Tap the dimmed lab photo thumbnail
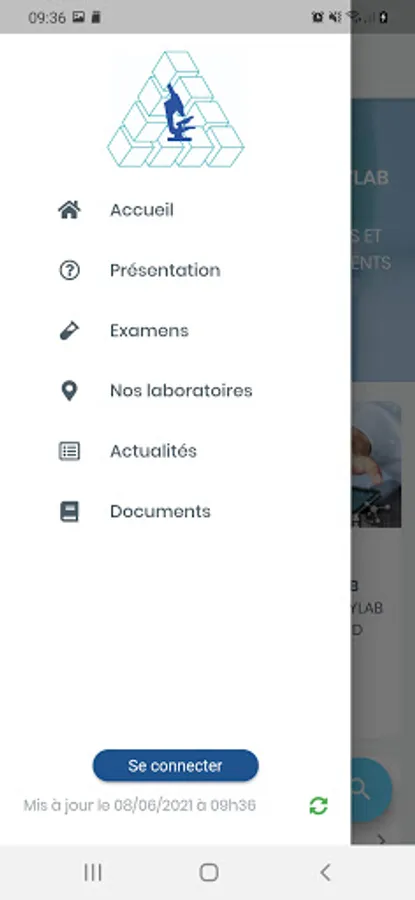This screenshot has width=415, height=900. pyautogui.click(x=376, y=464)
